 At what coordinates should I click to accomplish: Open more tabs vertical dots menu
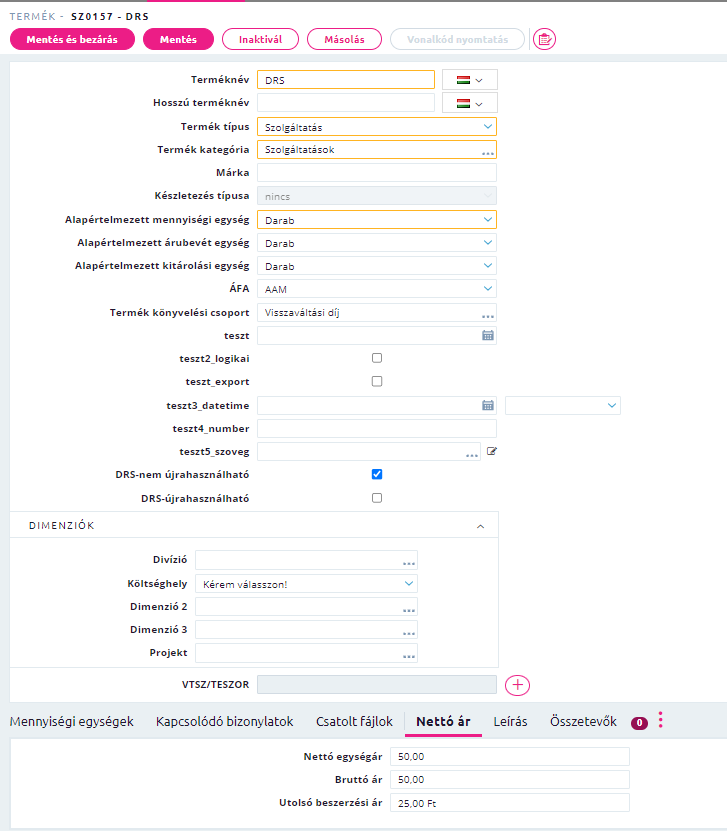[x=660, y=720]
